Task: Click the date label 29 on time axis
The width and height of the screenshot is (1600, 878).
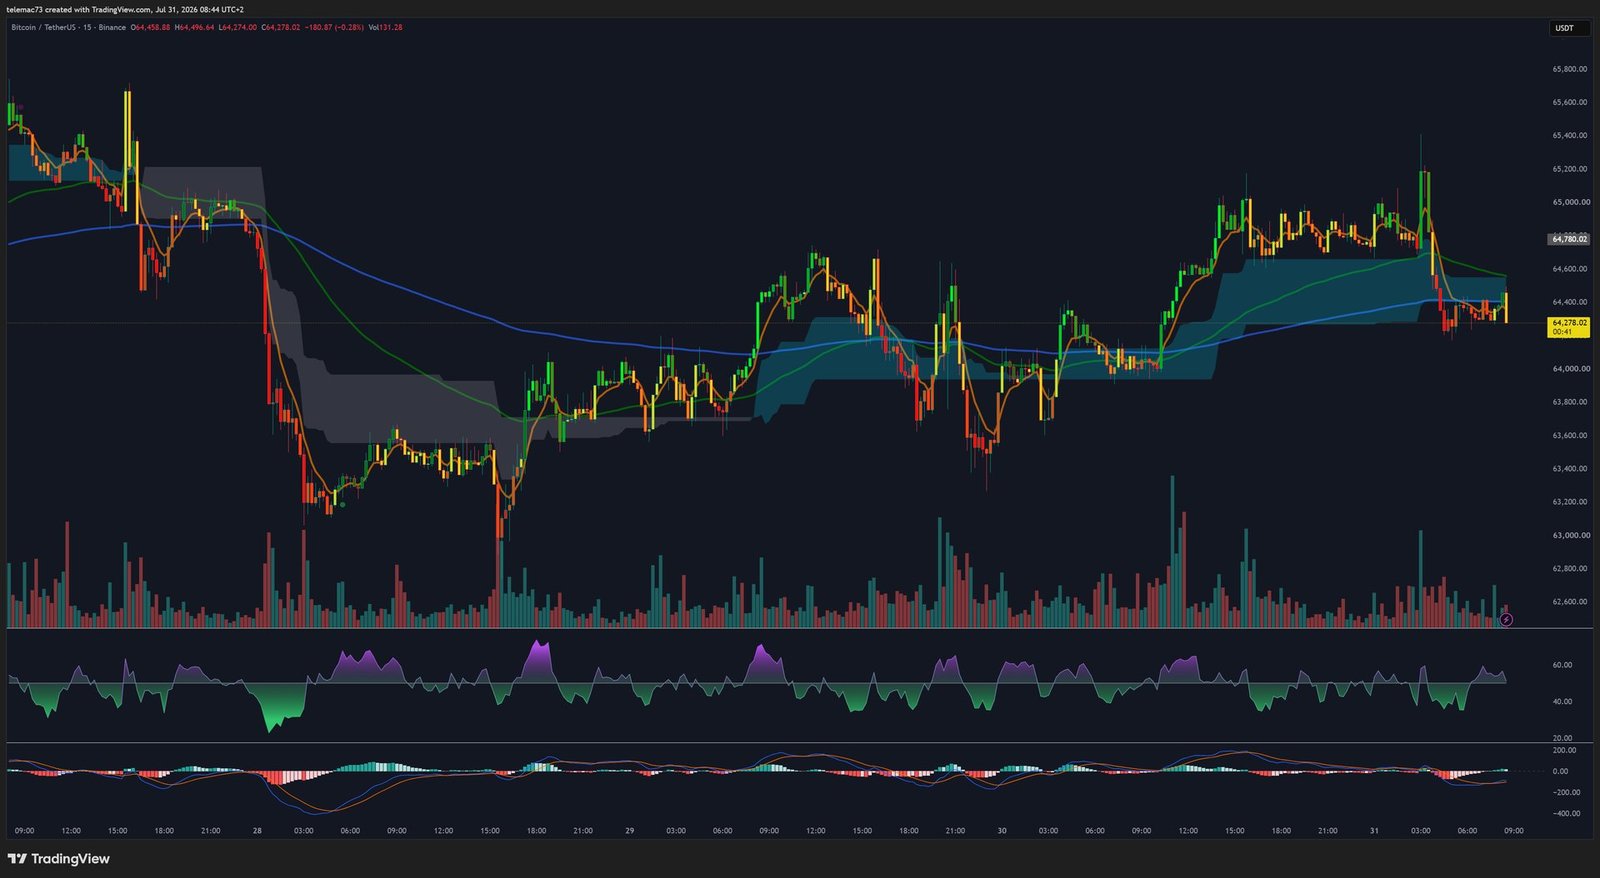Action: click(x=629, y=831)
